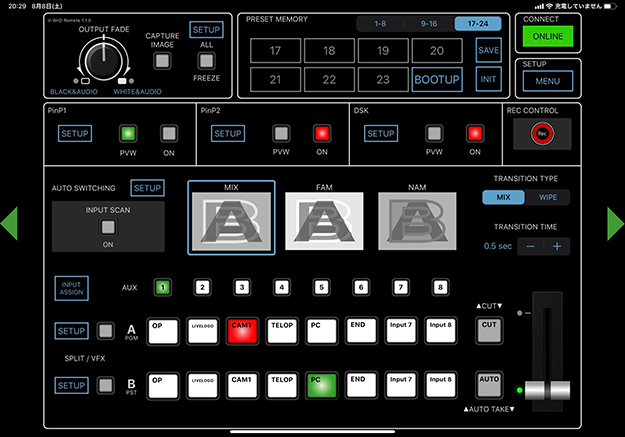625x437 pixels.
Task: Increase transition time with plus button
Action: click(x=557, y=246)
